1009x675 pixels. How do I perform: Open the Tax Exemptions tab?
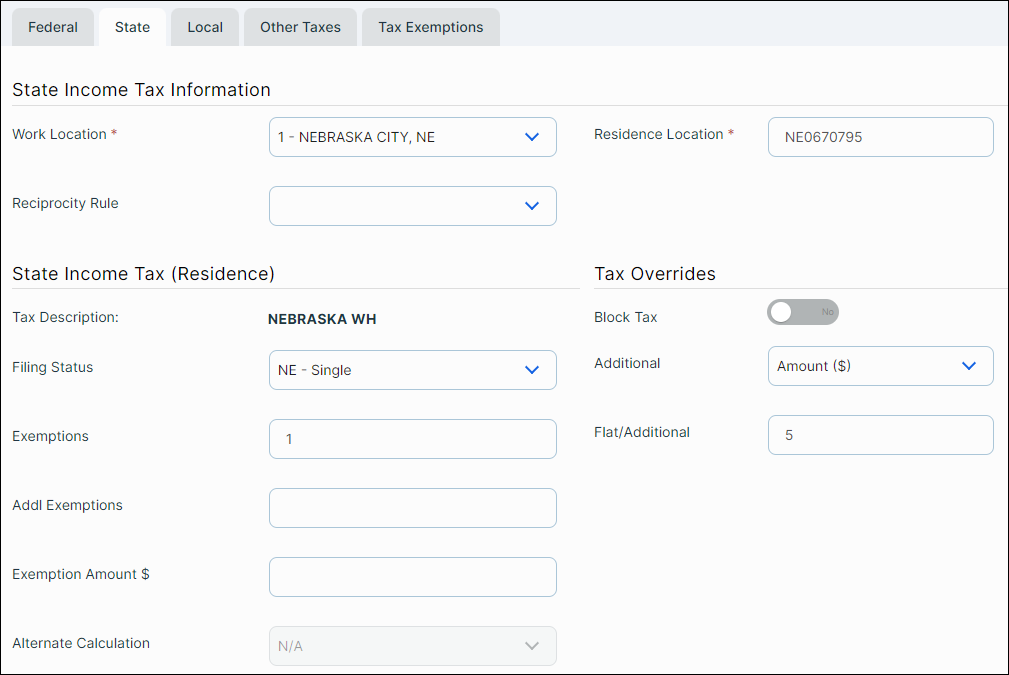pyautogui.click(x=430, y=27)
